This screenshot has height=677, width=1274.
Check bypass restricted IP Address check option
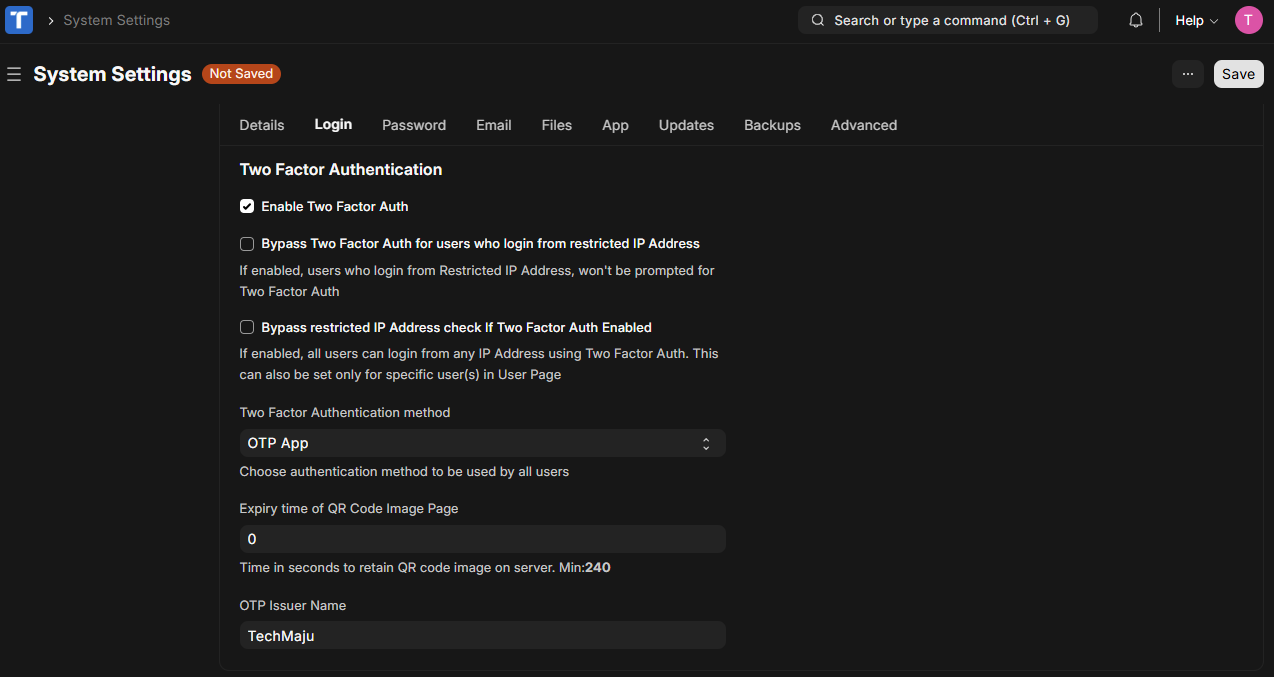(x=246, y=327)
